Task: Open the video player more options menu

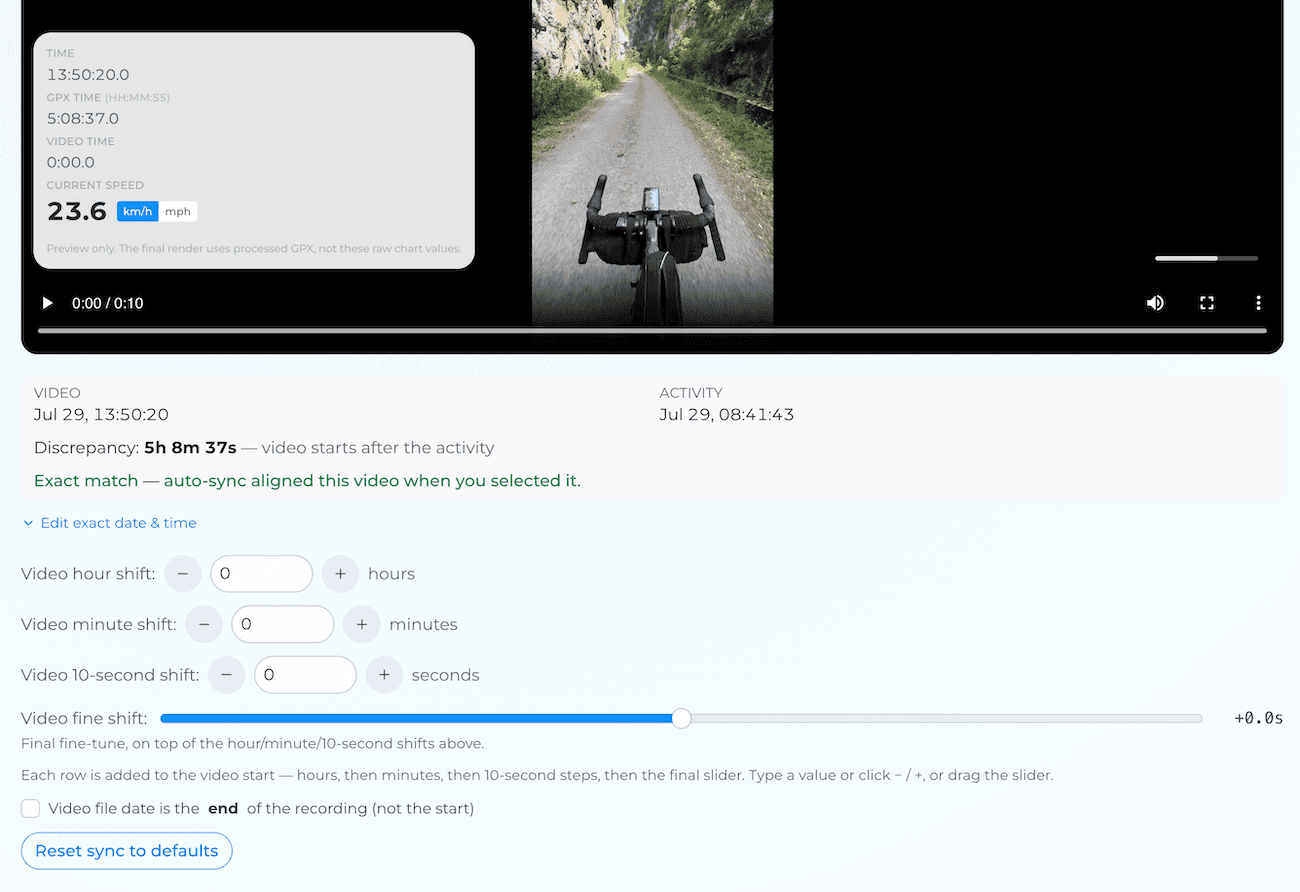Action: [x=1258, y=303]
